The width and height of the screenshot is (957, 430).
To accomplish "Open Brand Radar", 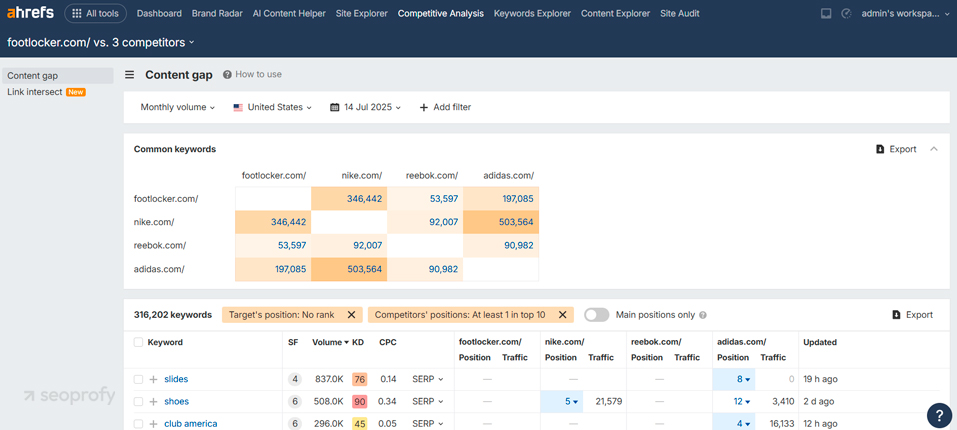I will (217, 13).
